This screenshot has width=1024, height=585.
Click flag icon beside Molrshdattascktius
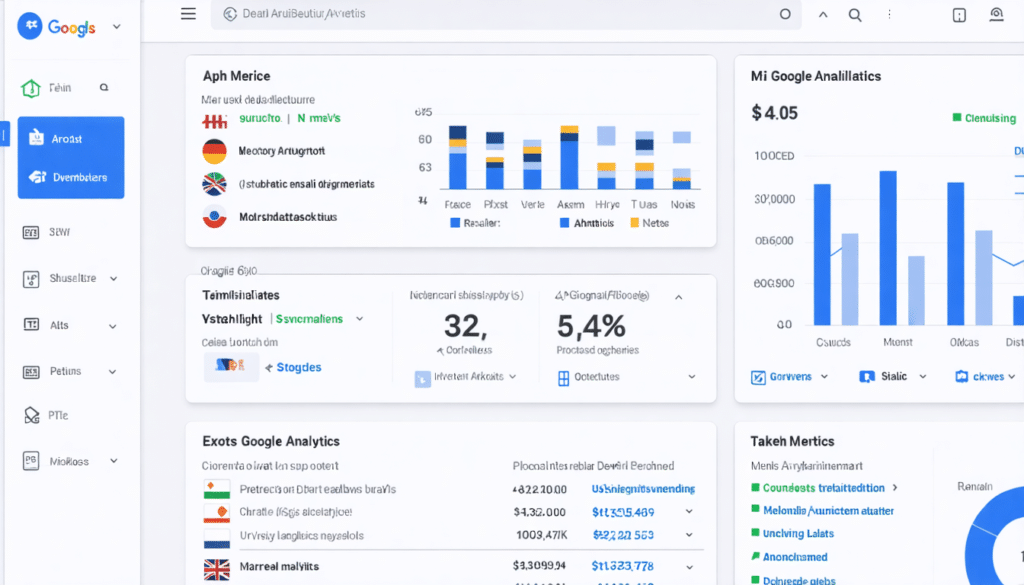[214, 217]
